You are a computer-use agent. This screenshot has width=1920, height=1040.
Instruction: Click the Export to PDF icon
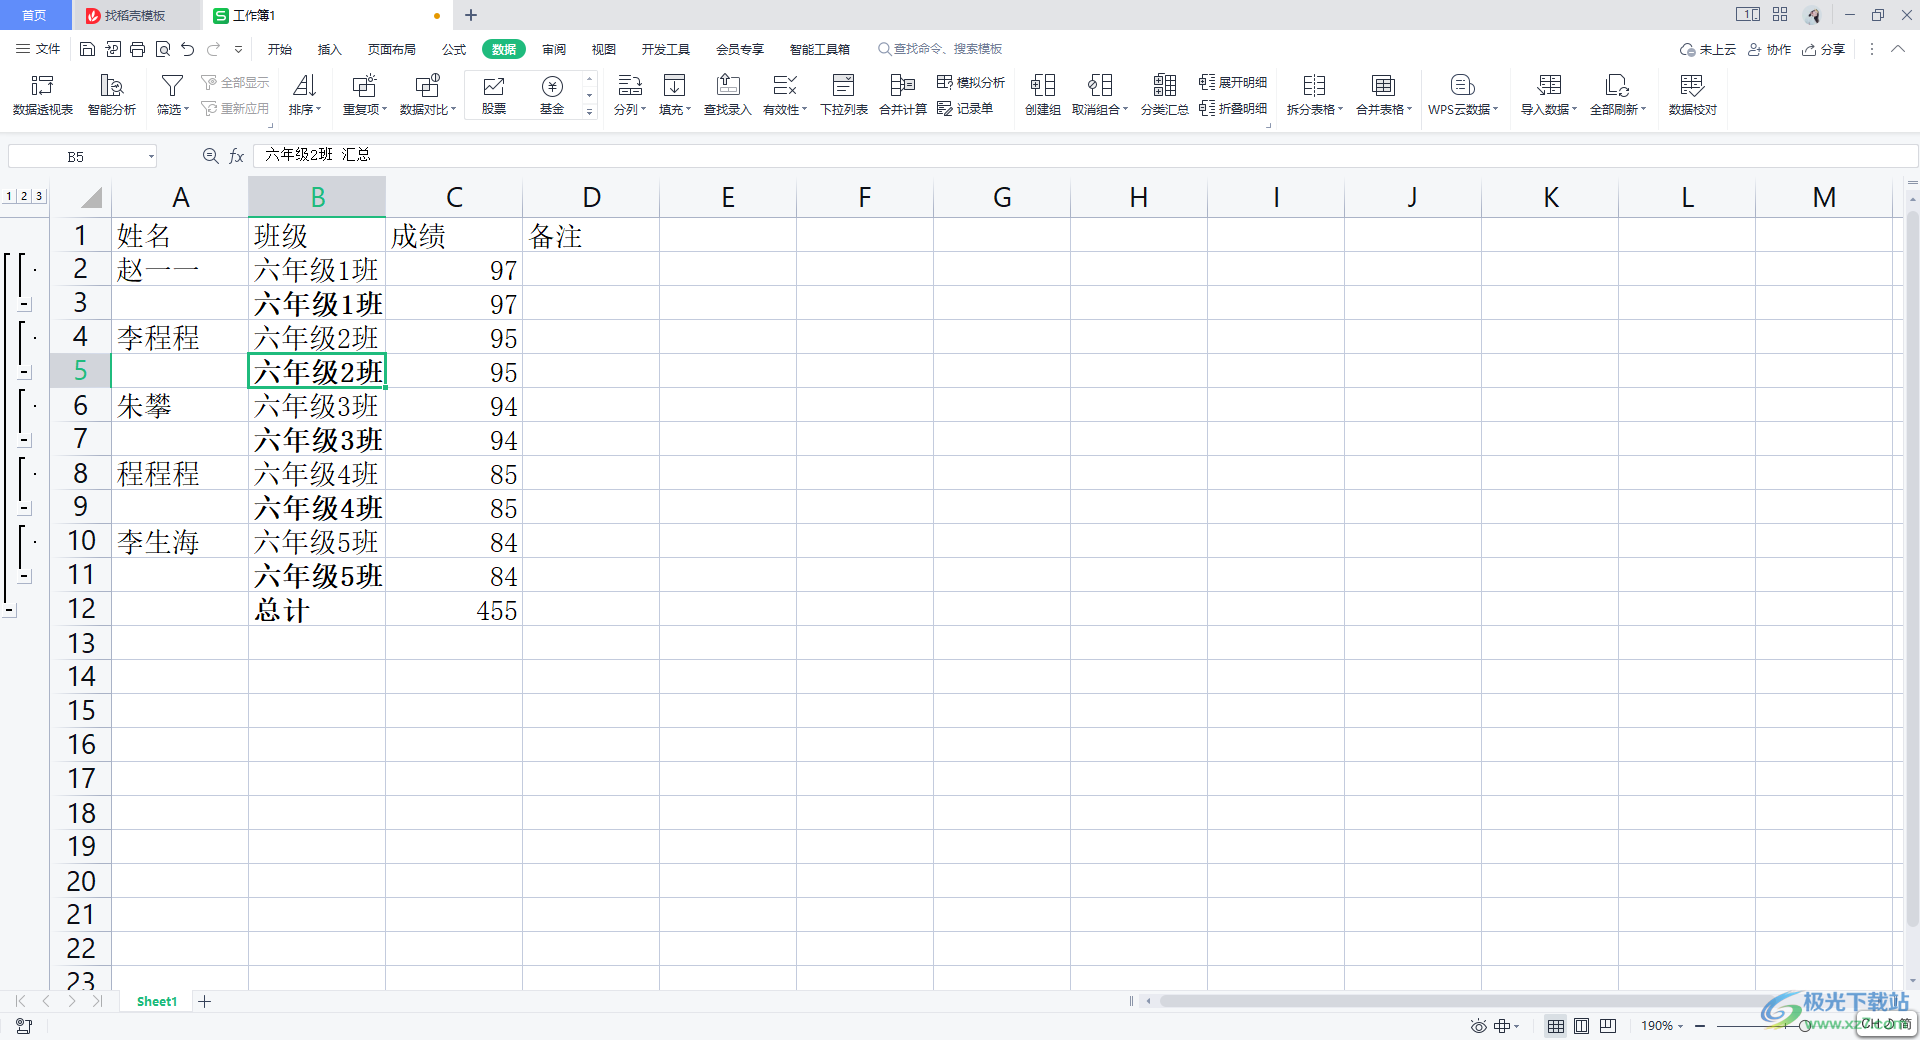(x=113, y=49)
